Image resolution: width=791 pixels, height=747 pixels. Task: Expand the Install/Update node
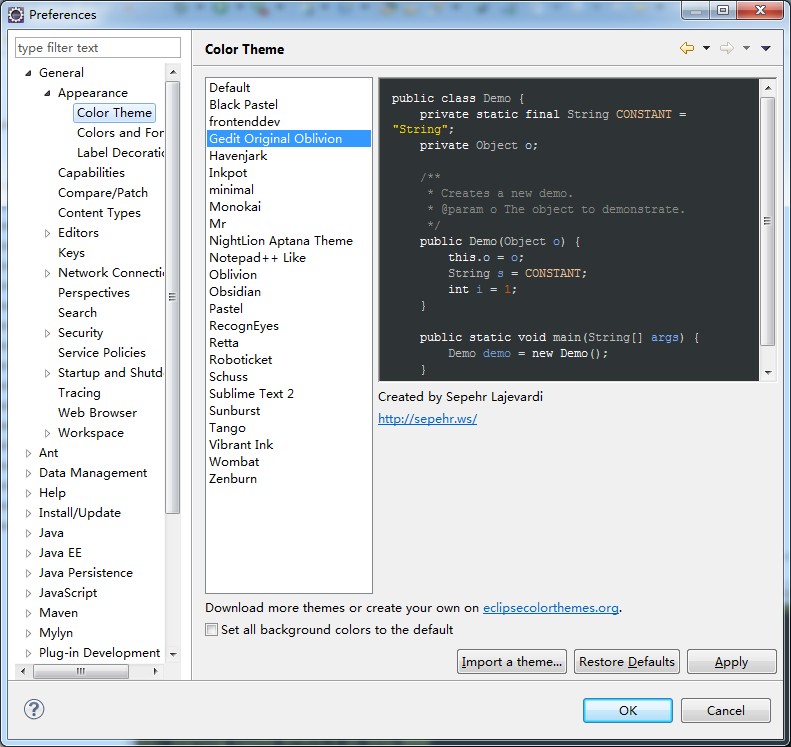point(28,513)
